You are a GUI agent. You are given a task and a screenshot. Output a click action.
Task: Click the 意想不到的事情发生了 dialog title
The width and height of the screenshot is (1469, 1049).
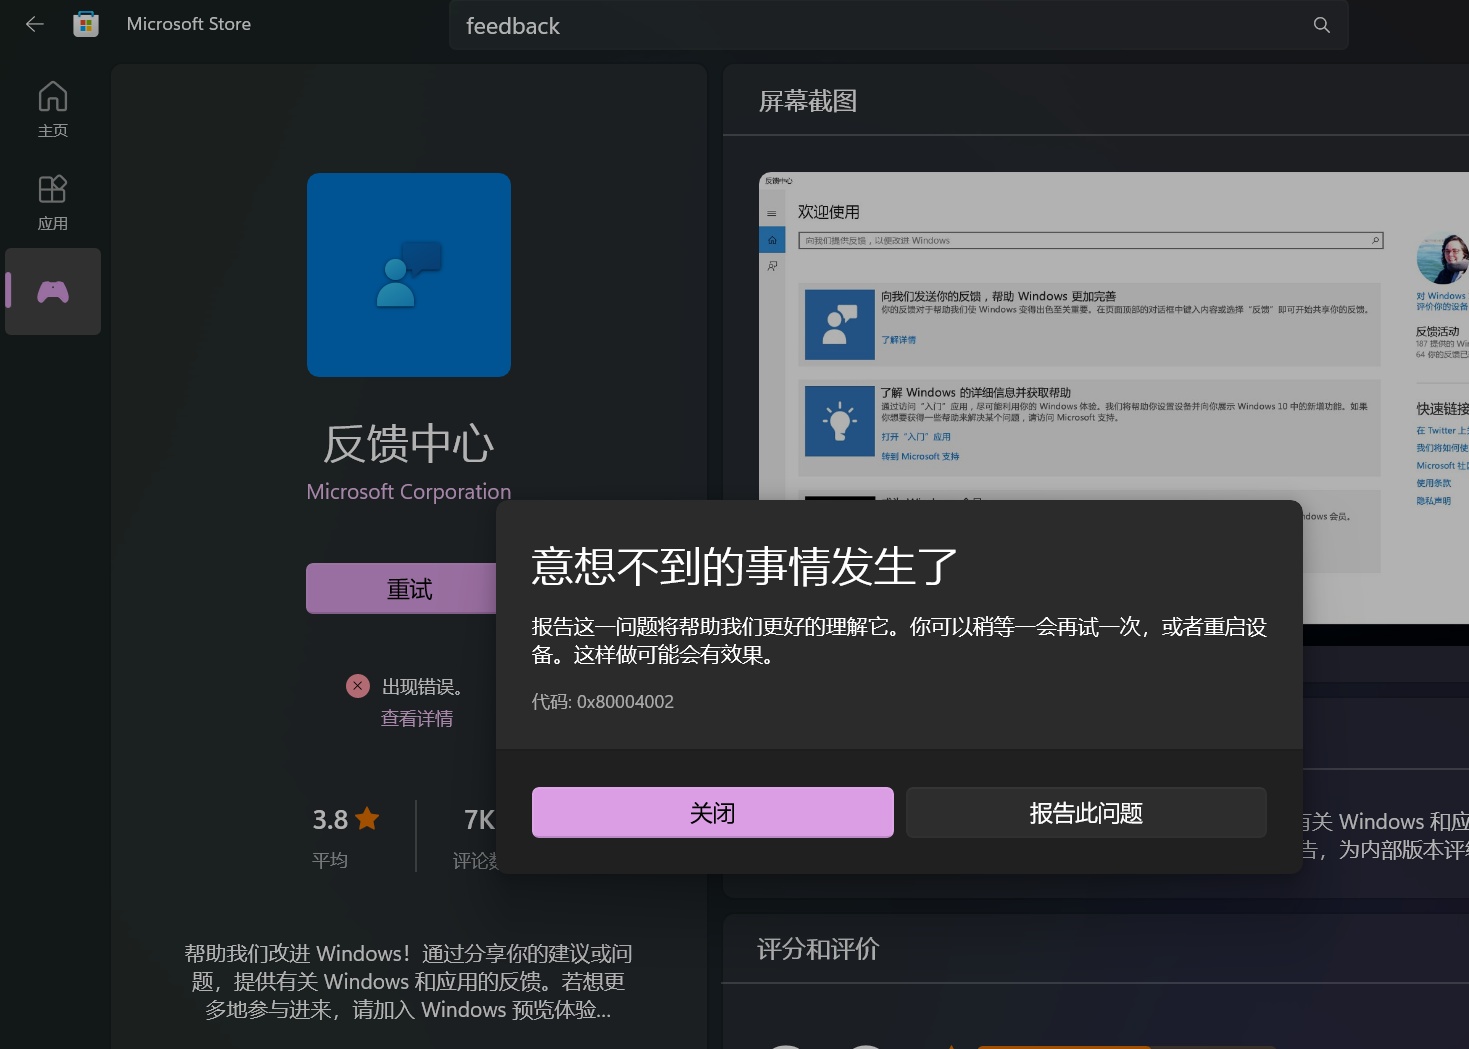[x=745, y=566]
